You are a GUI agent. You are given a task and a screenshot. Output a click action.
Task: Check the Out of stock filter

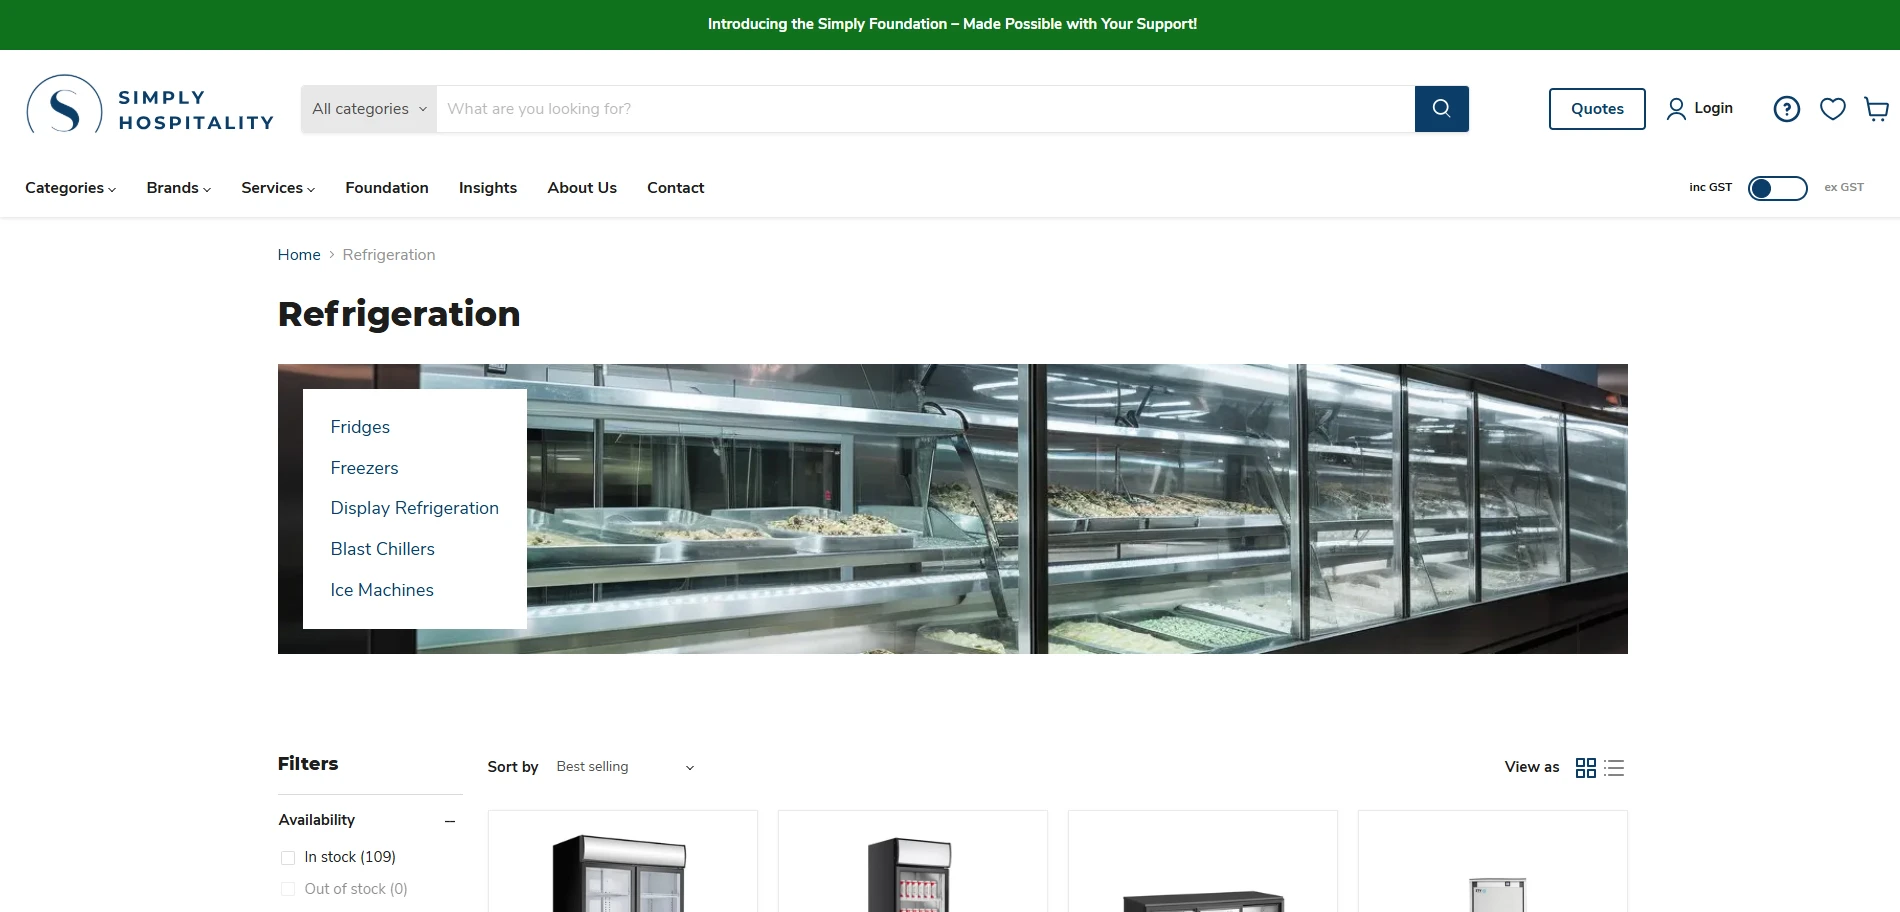coord(287,888)
